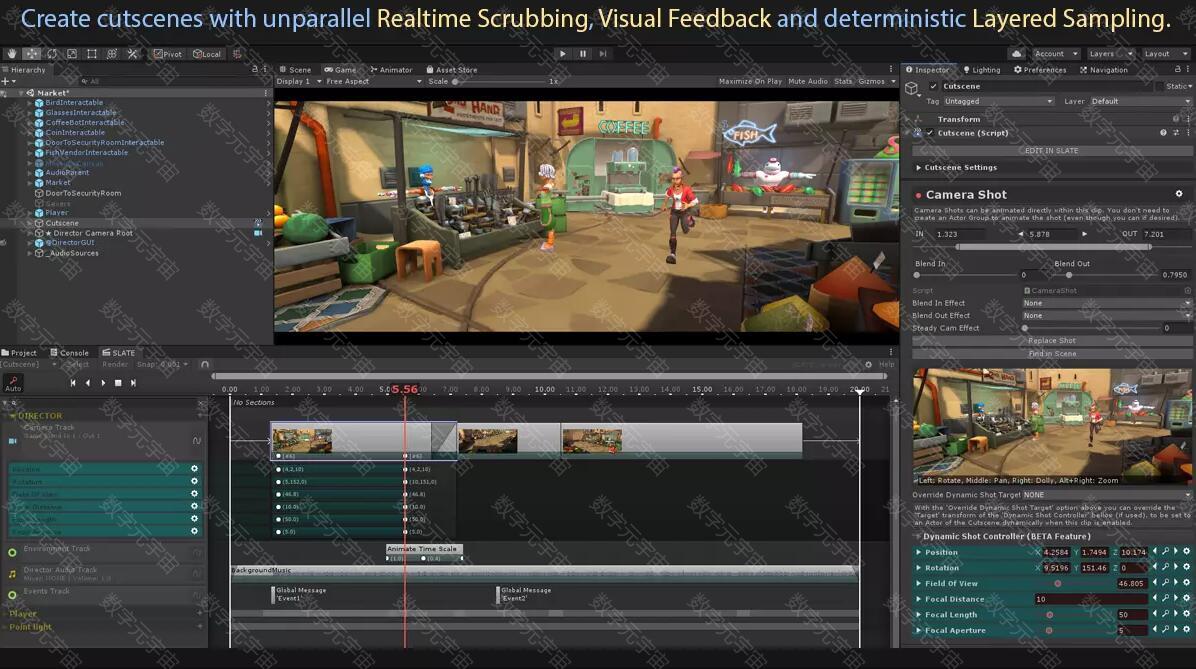Click the SLATE Auto key record button

[13, 384]
